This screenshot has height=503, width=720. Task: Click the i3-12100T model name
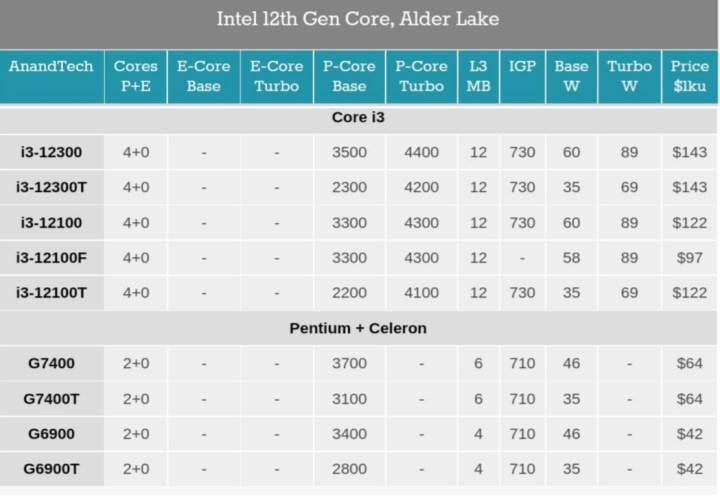(x=51, y=292)
